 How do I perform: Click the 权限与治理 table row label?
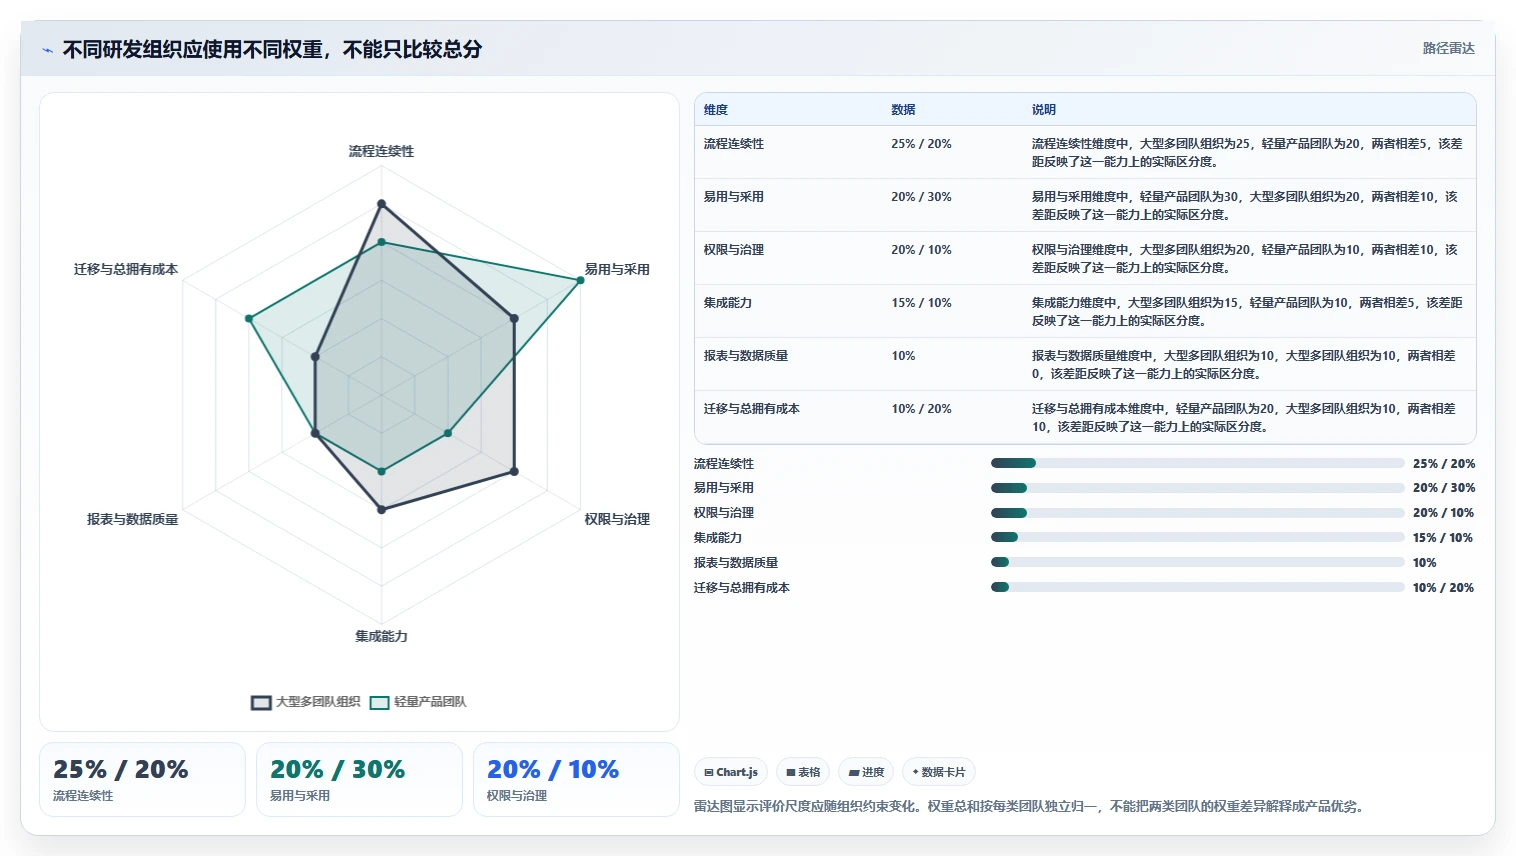(x=734, y=250)
